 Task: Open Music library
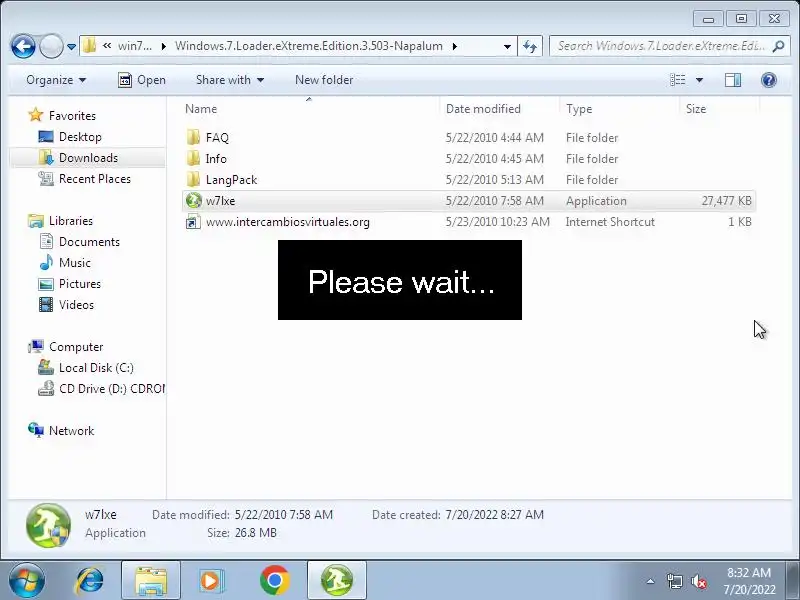pos(74,262)
